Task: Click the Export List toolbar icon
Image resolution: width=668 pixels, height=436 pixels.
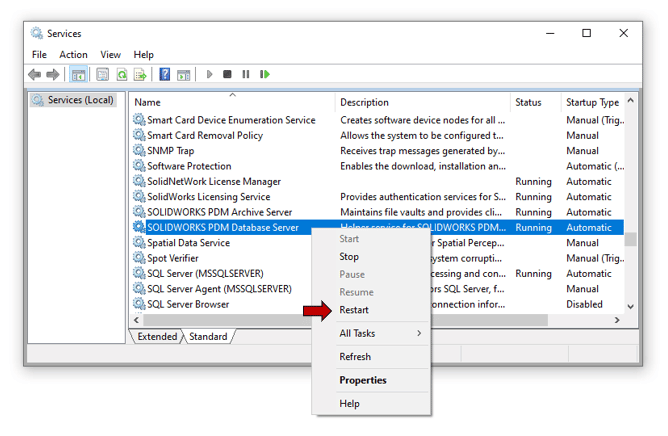Action: (x=141, y=75)
